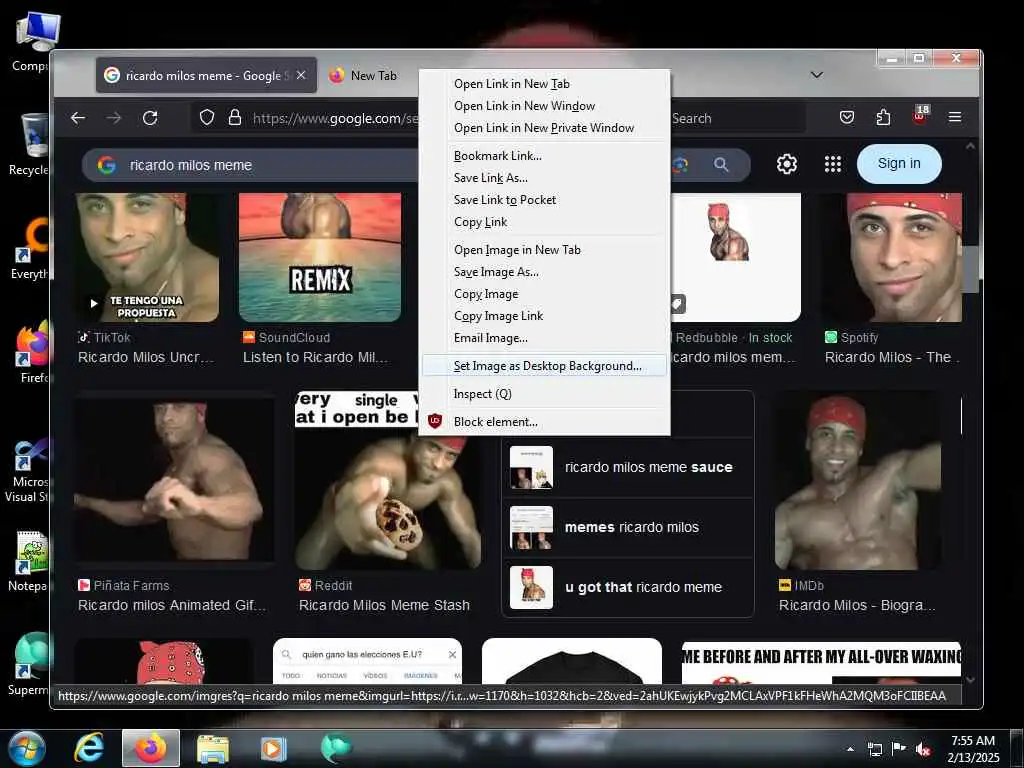Switch to the New Tab tab

(x=363, y=76)
